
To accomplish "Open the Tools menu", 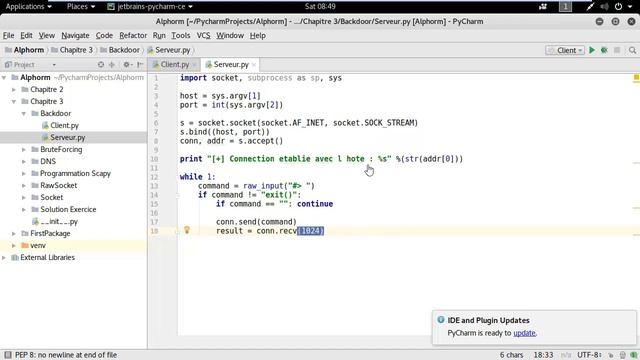I will coord(180,36).
